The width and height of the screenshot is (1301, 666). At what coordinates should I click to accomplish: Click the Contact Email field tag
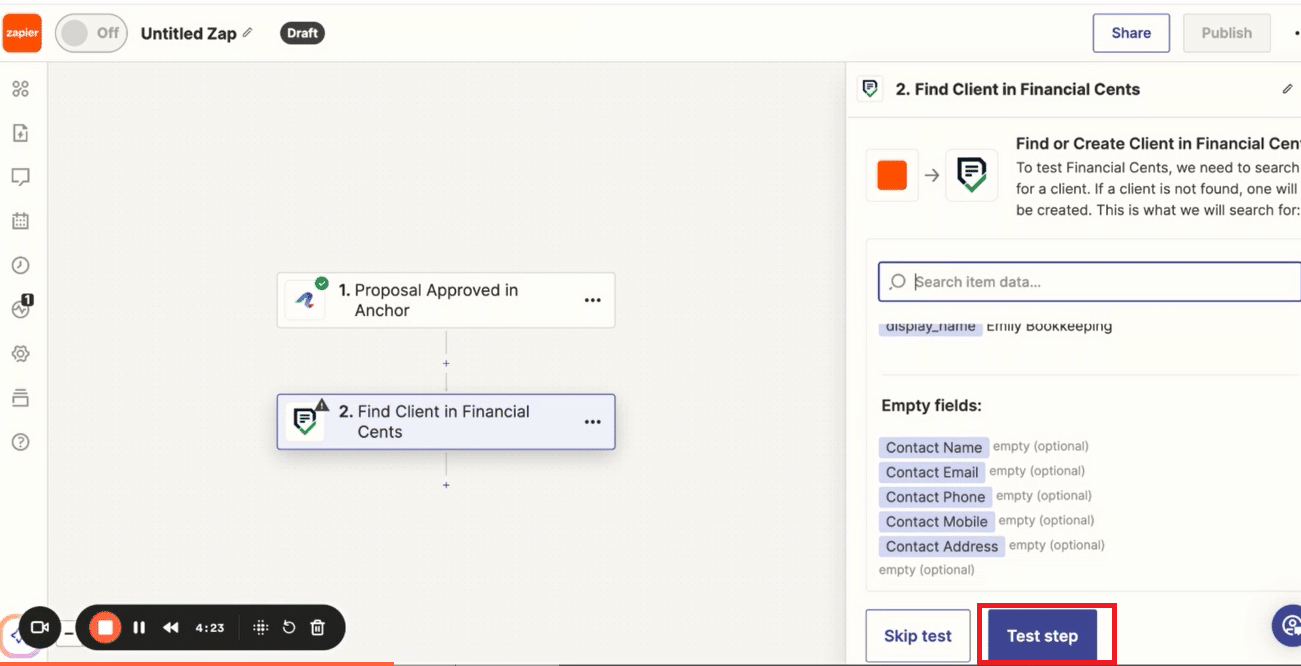pyautogui.click(x=932, y=472)
